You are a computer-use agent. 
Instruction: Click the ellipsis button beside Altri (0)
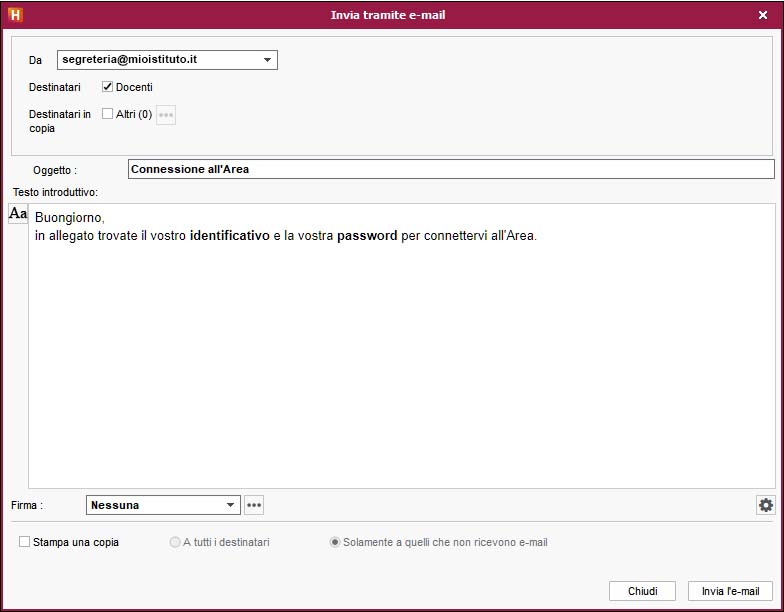click(x=166, y=115)
